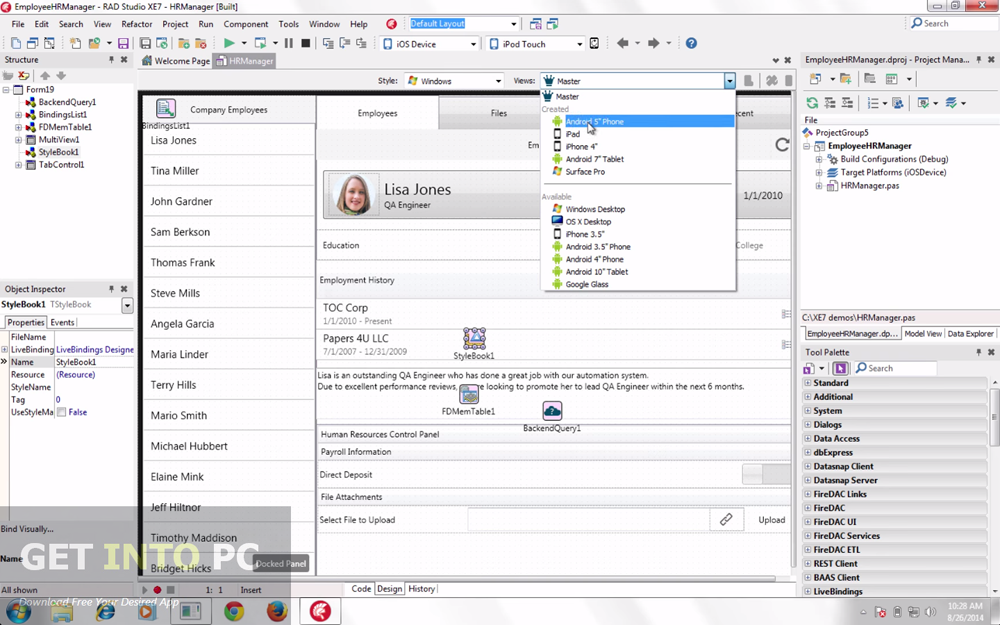Click the Project Manager refresh green icon
The image size is (1000, 625).
pyautogui.click(x=812, y=103)
